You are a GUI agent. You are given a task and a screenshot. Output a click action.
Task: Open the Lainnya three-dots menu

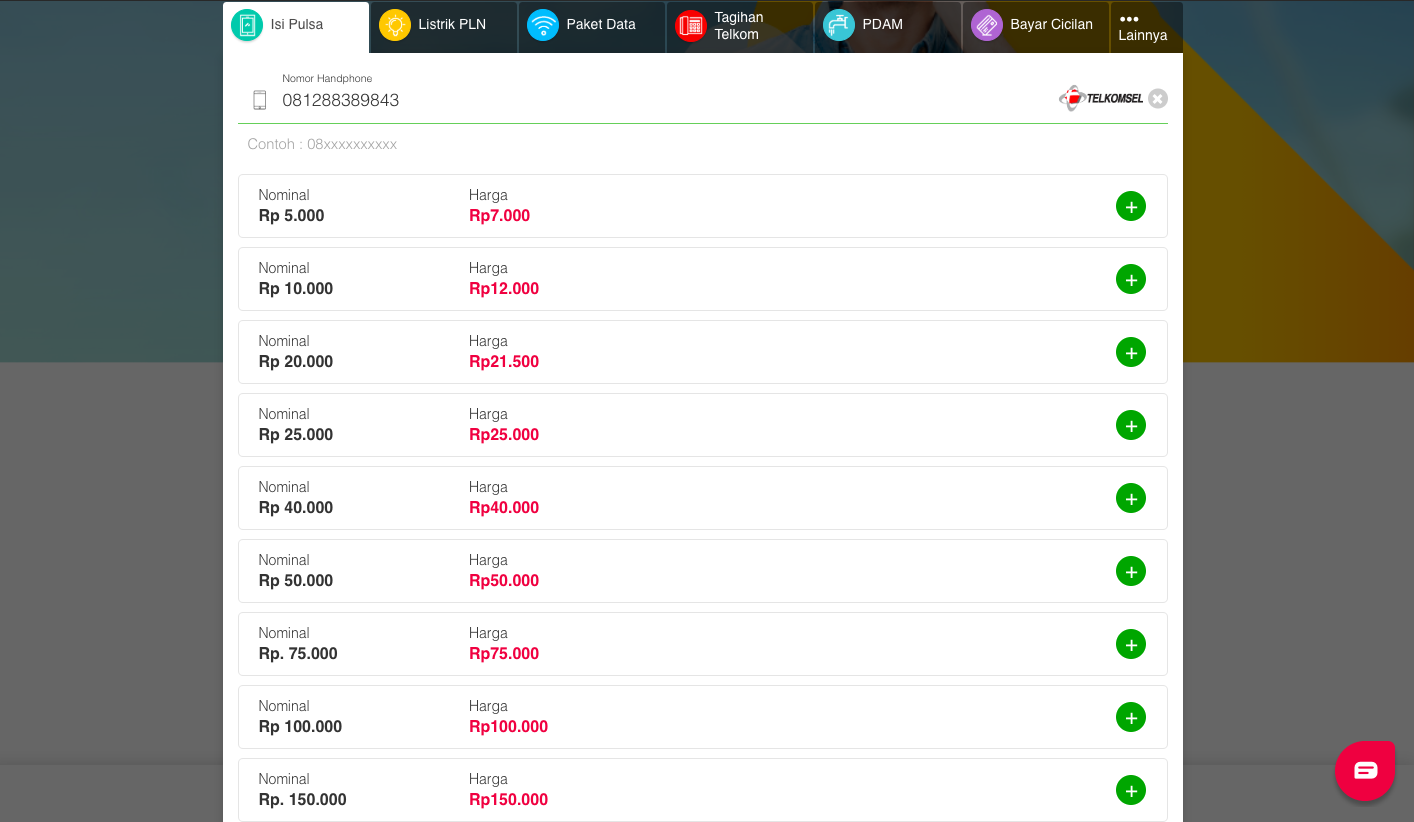pos(1143,27)
